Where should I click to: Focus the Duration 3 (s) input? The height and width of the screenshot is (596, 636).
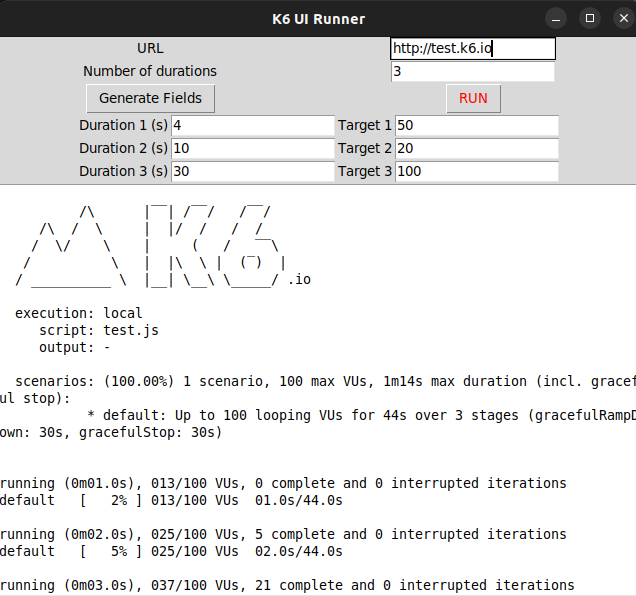[x=252, y=171]
